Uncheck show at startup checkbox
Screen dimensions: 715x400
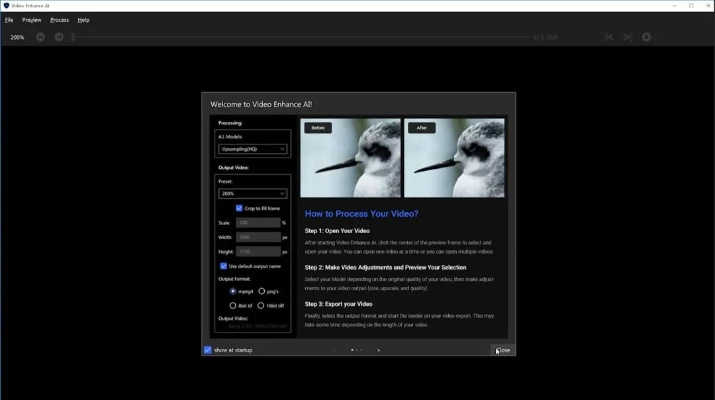pos(208,350)
